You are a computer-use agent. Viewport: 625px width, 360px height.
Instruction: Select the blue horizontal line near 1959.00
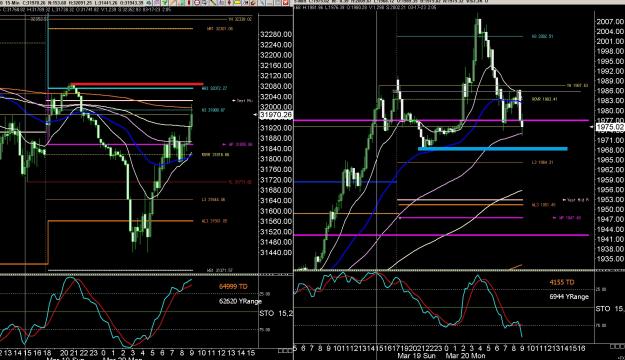coord(345,182)
